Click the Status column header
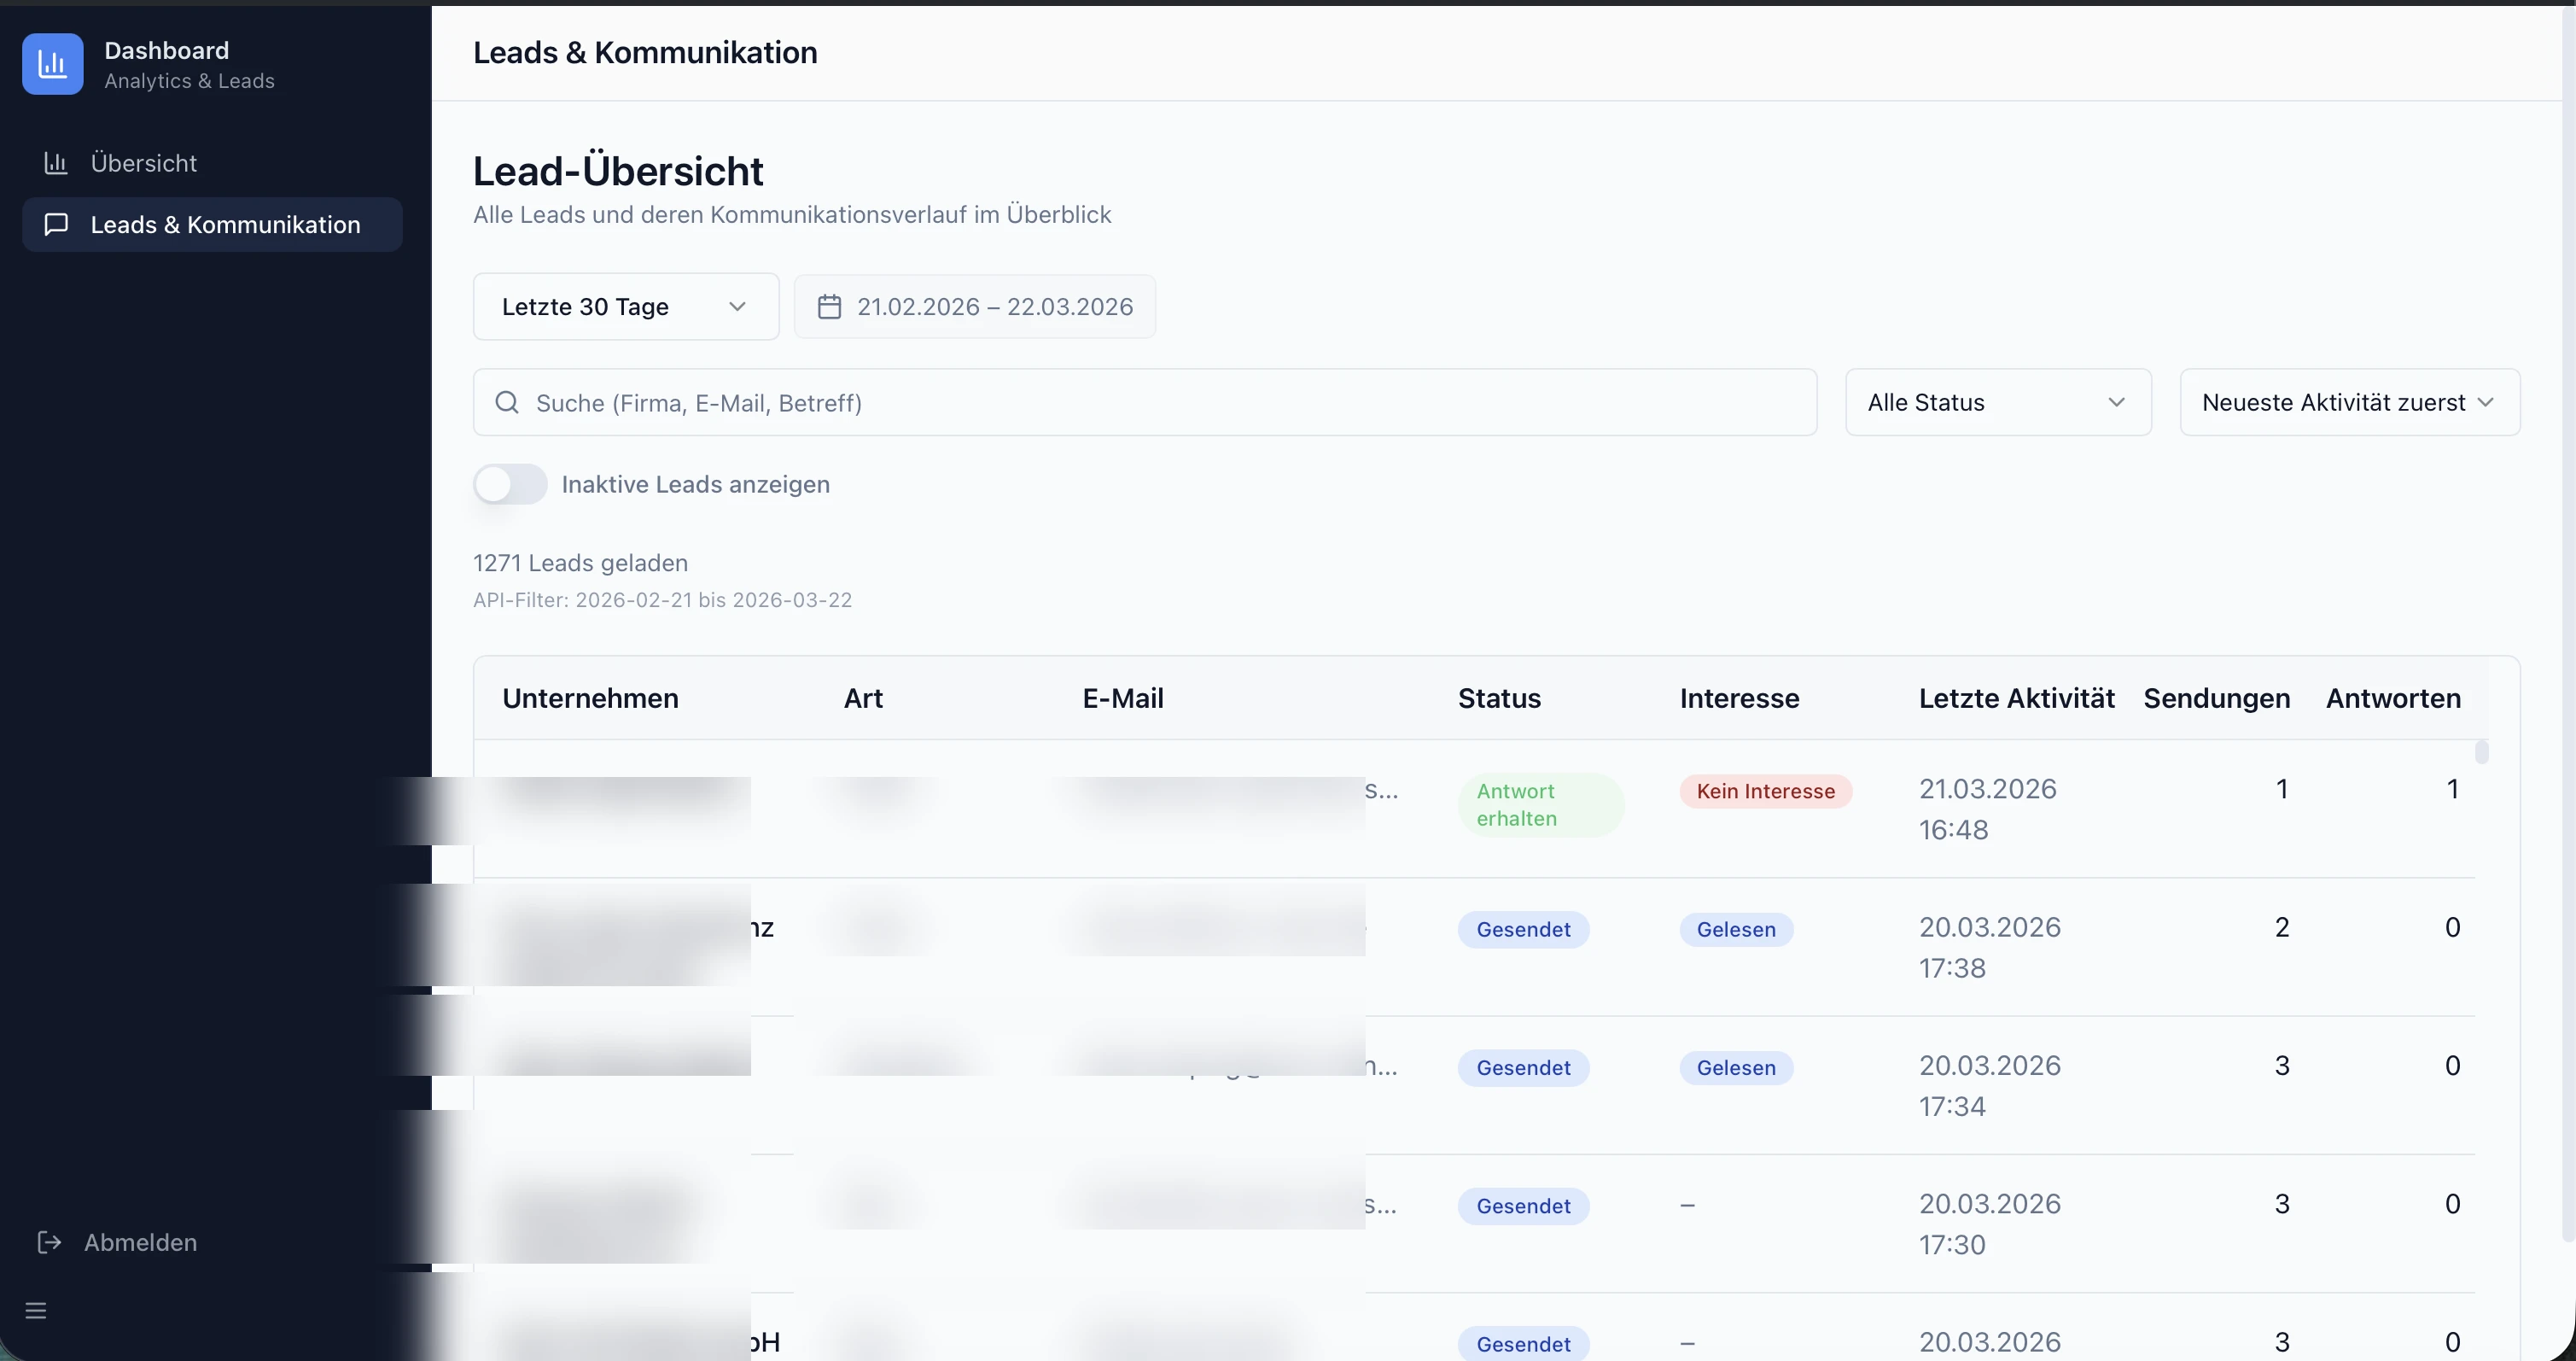The height and width of the screenshot is (1361, 2576). (x=1499, y=699)
